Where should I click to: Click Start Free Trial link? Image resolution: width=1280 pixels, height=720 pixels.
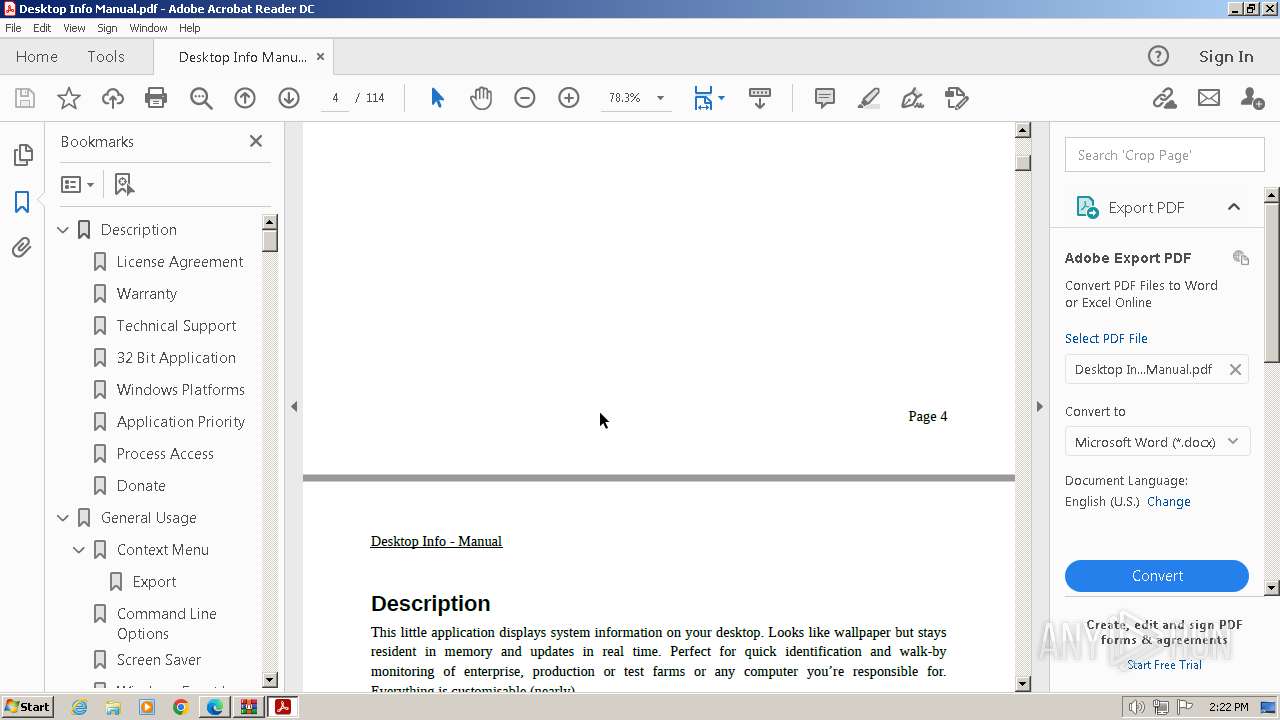pyautogui.click(x=1164, y=665)
